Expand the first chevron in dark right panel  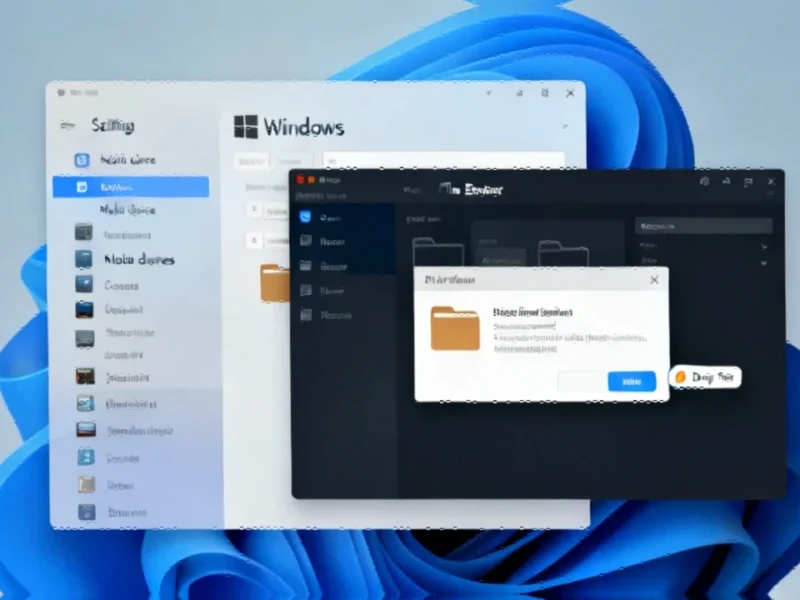click(765, 245)
